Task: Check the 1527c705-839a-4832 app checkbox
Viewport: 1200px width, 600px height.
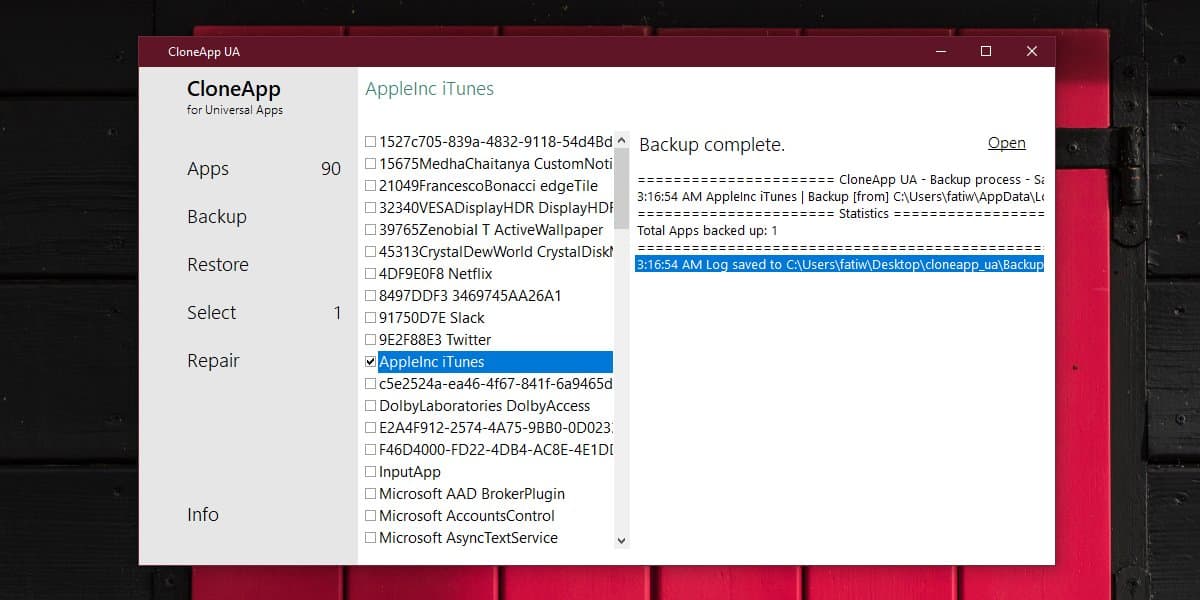Action: 371,142
